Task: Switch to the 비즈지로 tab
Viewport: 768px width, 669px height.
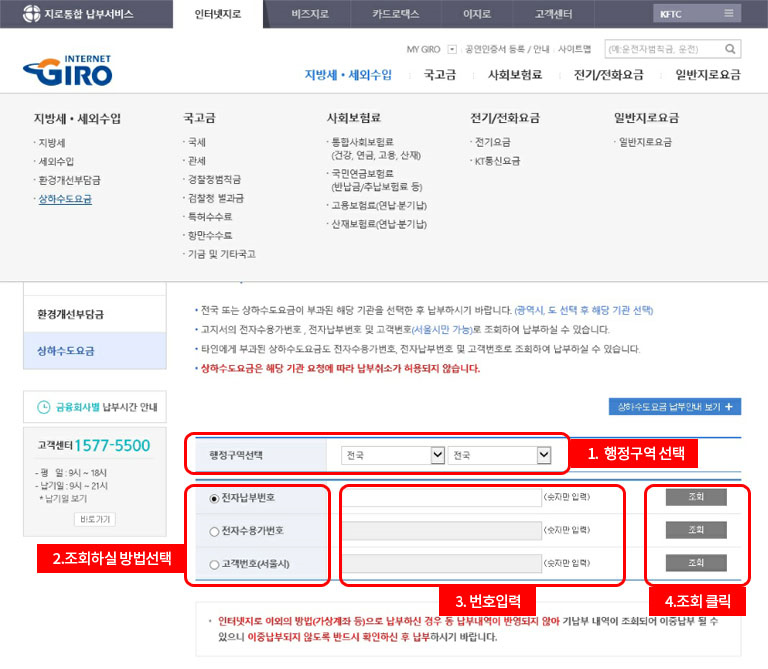Action: [x=310, y=14]
